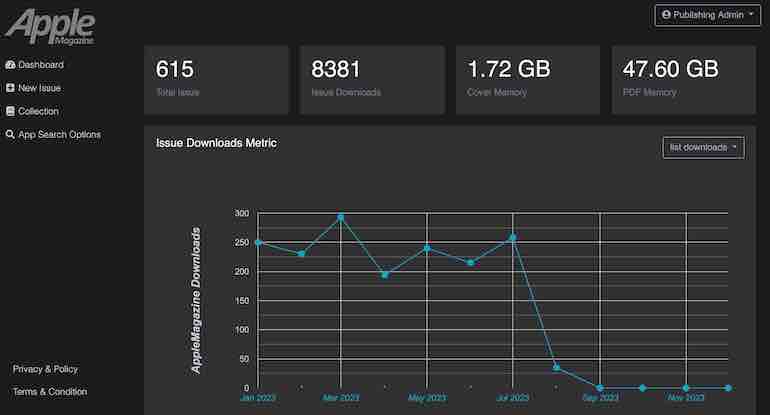Click the Jul 2023 data point on chart
The height and width of the screenshot is (415, 770).
[x=512, y=238]
